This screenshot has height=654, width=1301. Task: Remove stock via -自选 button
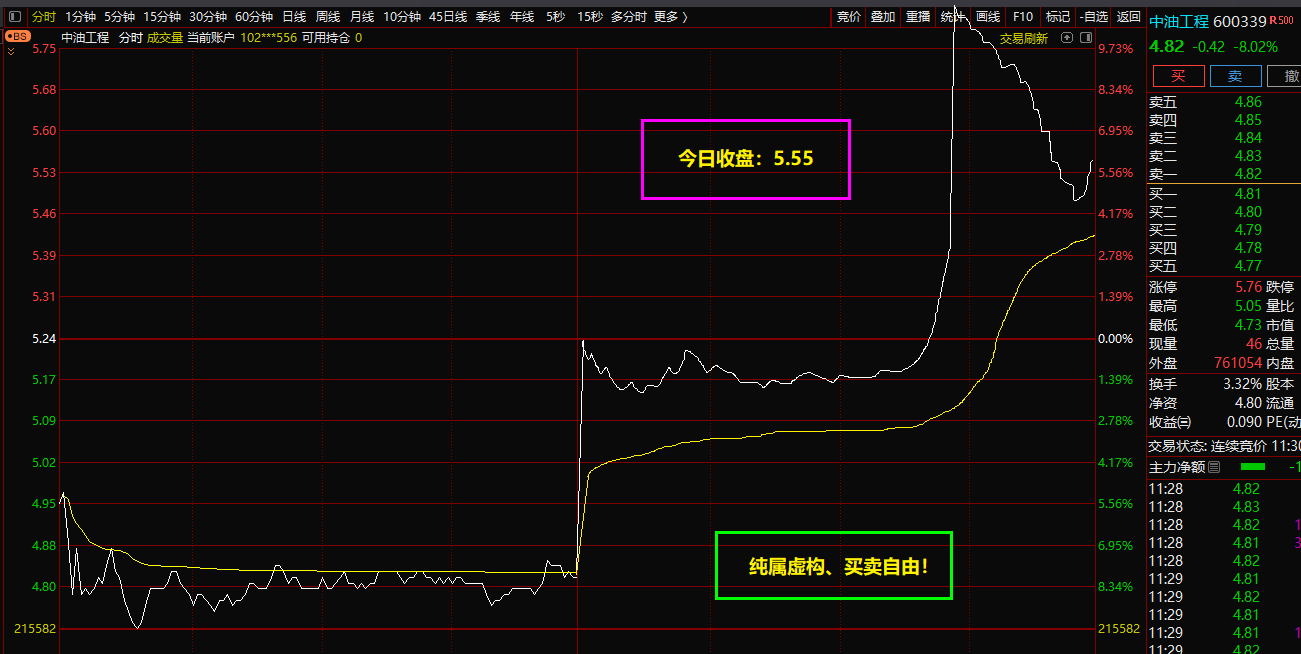click(x=1094, y=17)
